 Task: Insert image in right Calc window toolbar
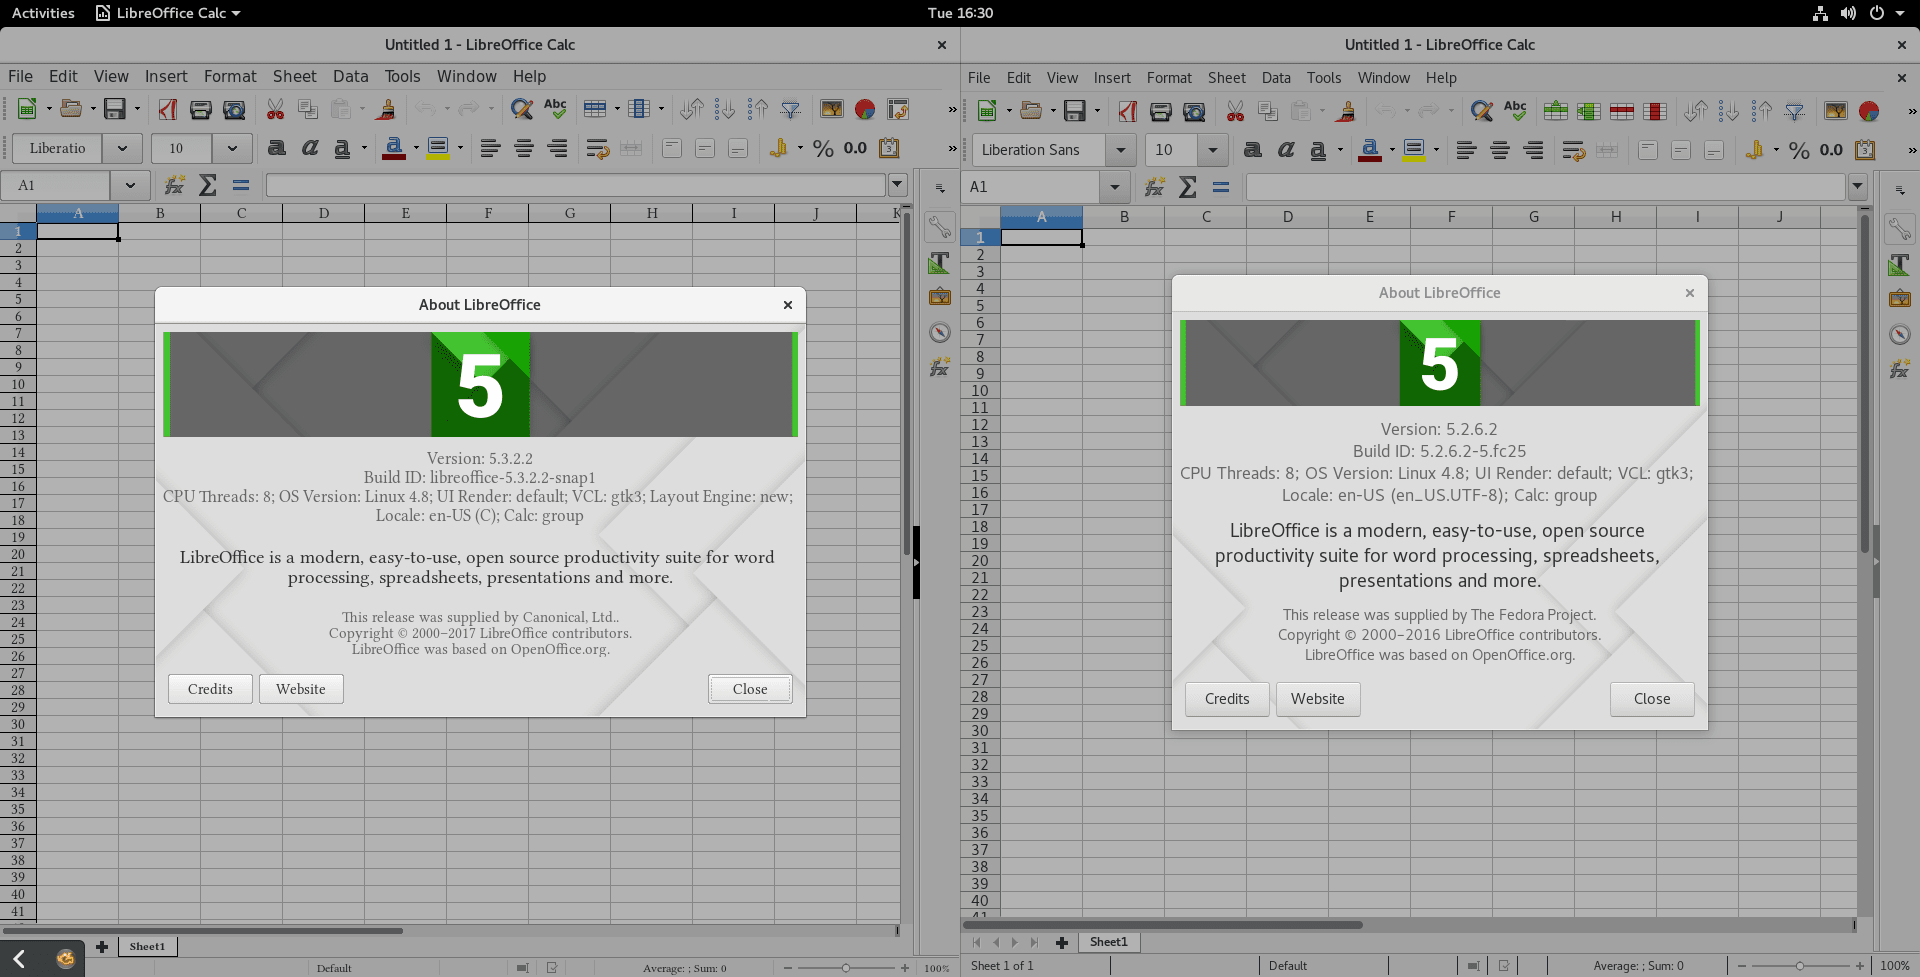pyautogui.click(x=1835, y=111)
